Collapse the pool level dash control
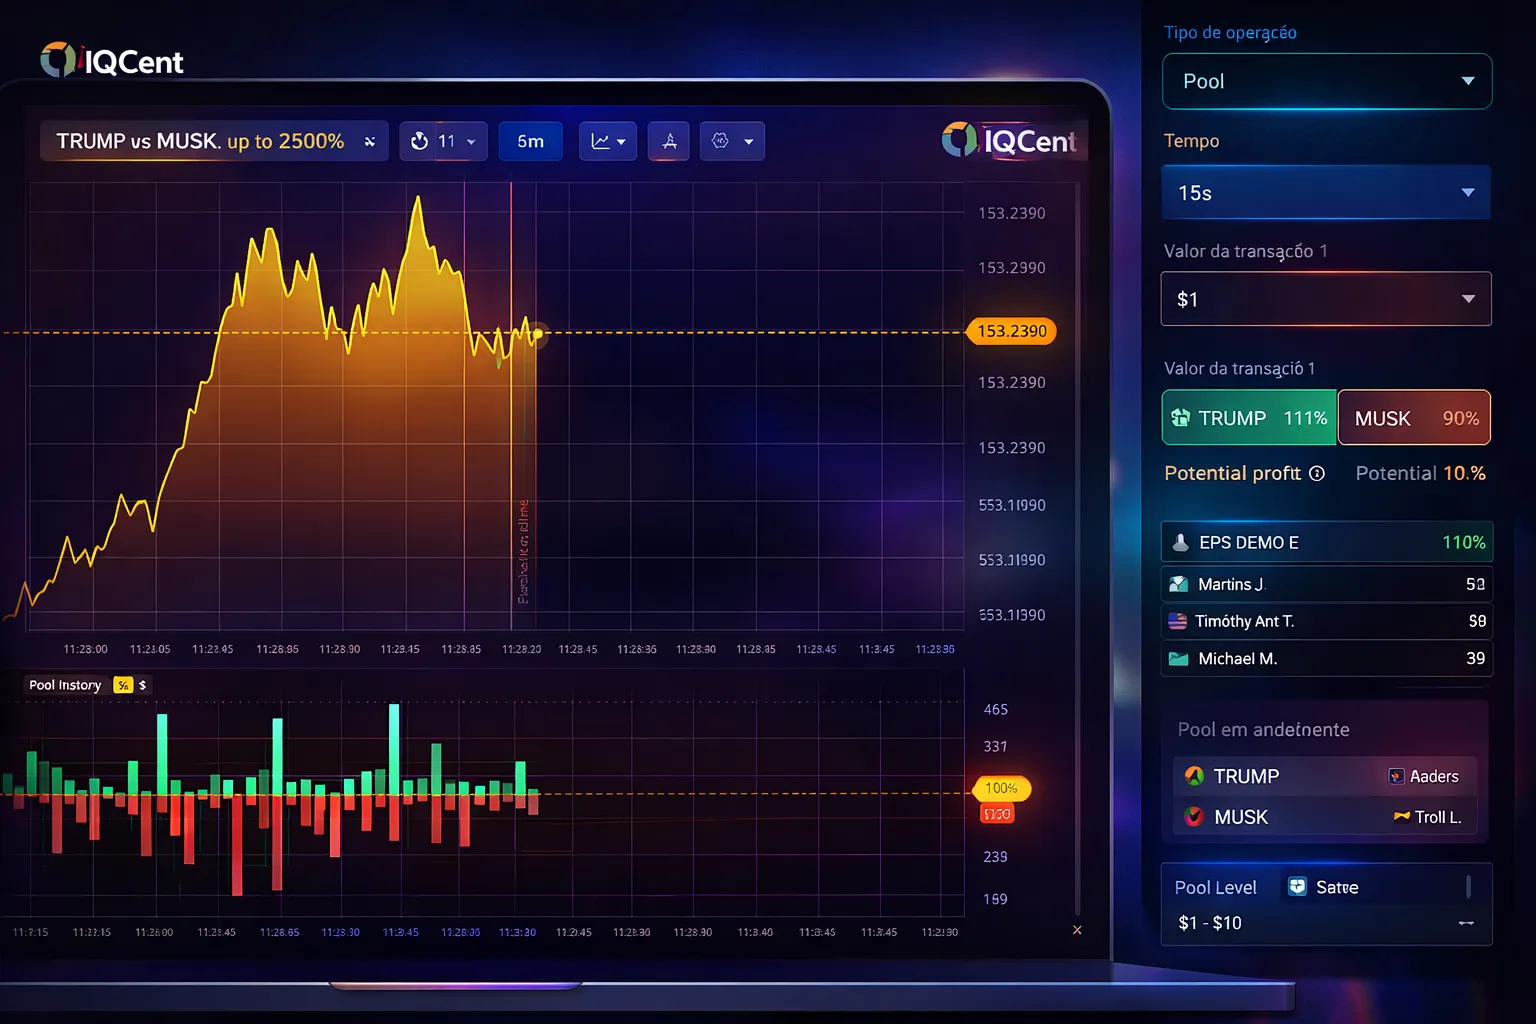This screenshot has height=1024, width=1536. (x=1466, y=923)
